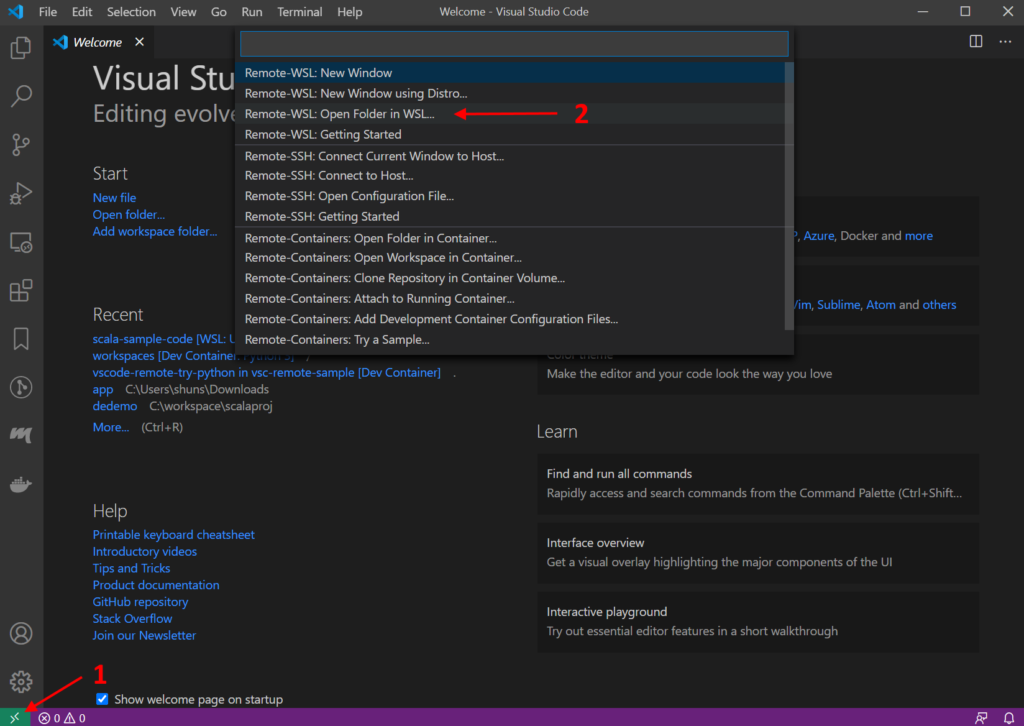
Task: Open the Source Control view
Action: (x=21, y=144)
